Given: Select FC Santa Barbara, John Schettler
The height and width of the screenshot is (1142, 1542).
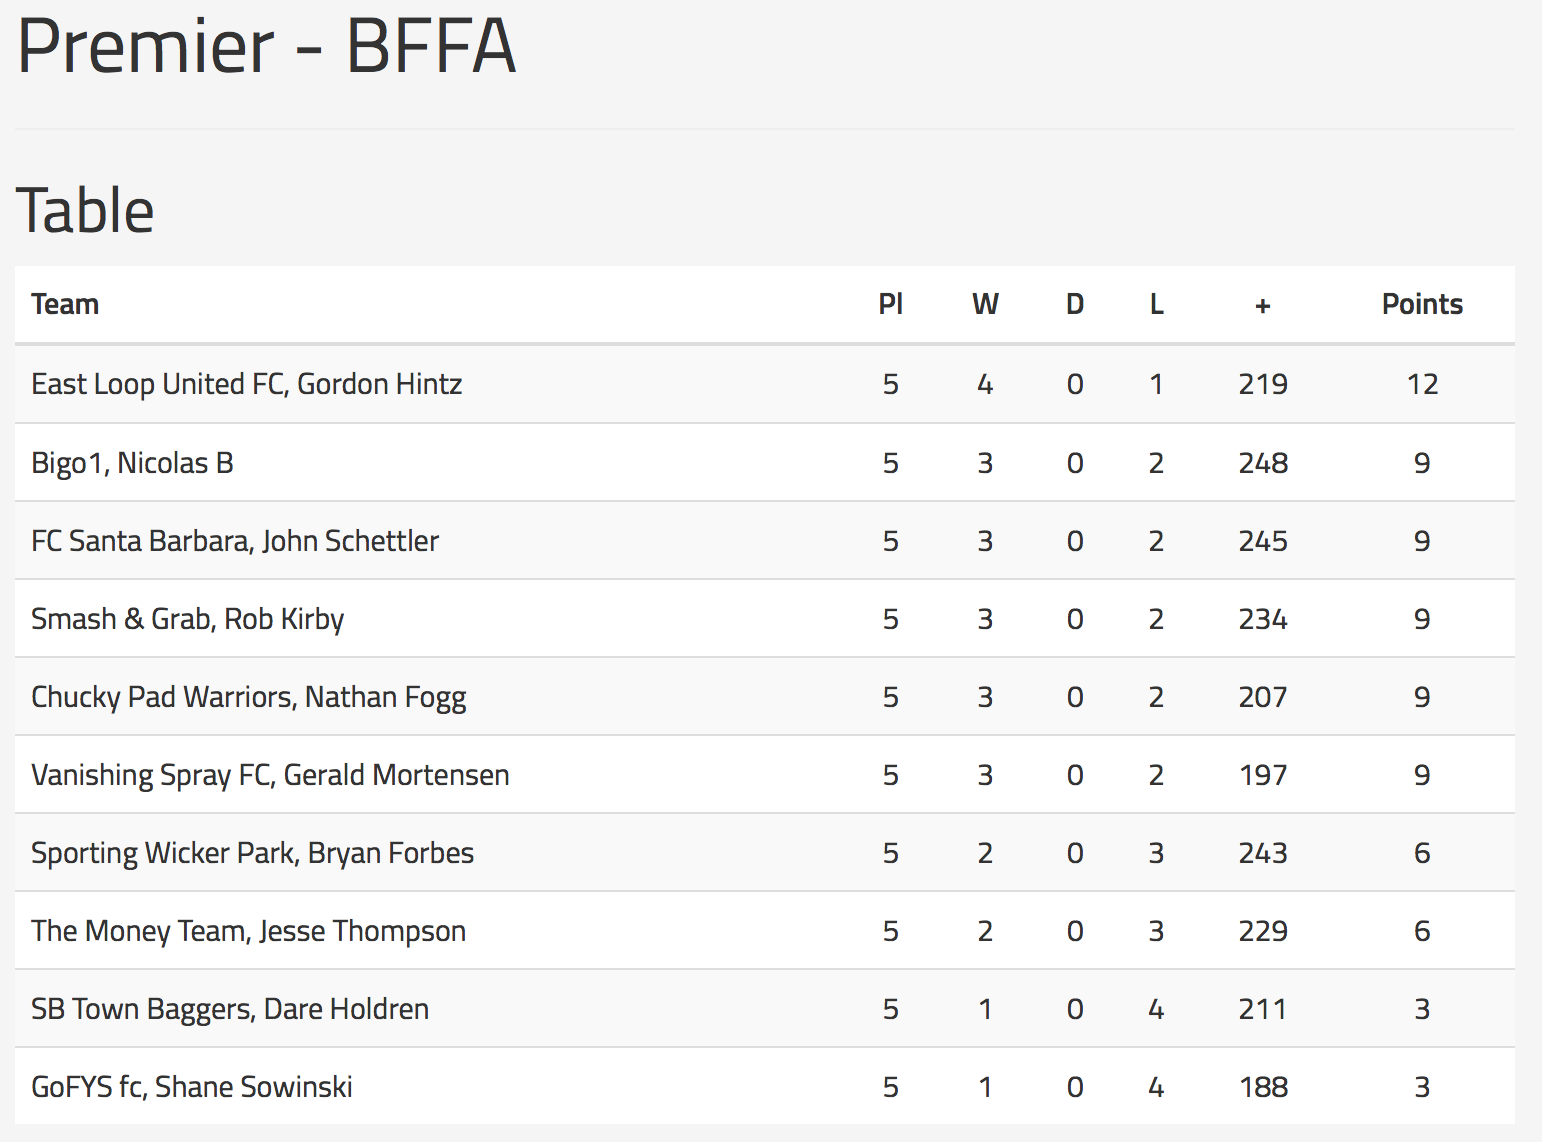Looking at the screenshot, I should tap(235, 541).
